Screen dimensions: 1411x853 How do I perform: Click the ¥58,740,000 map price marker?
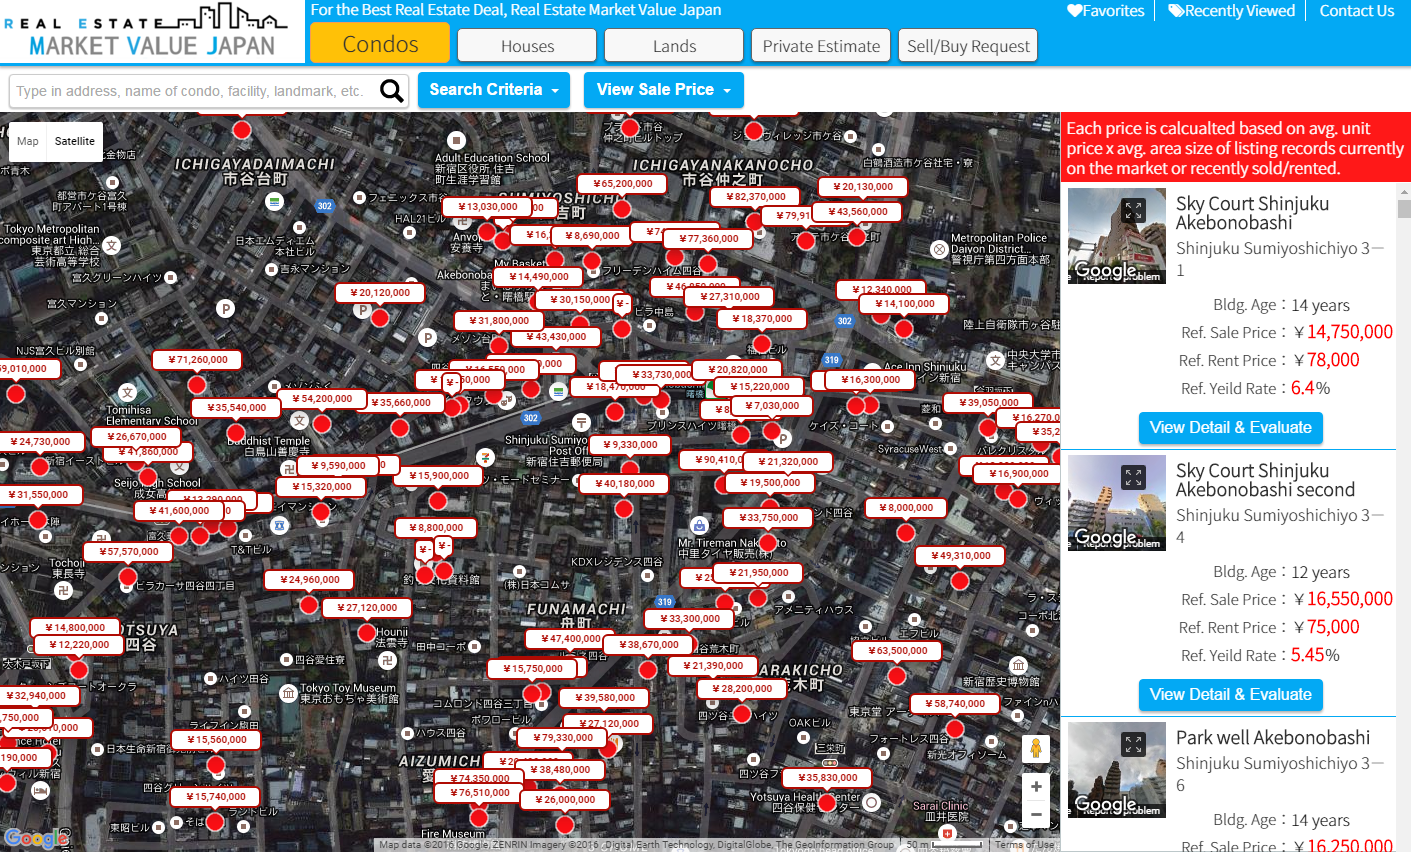(x=955, y=704)
